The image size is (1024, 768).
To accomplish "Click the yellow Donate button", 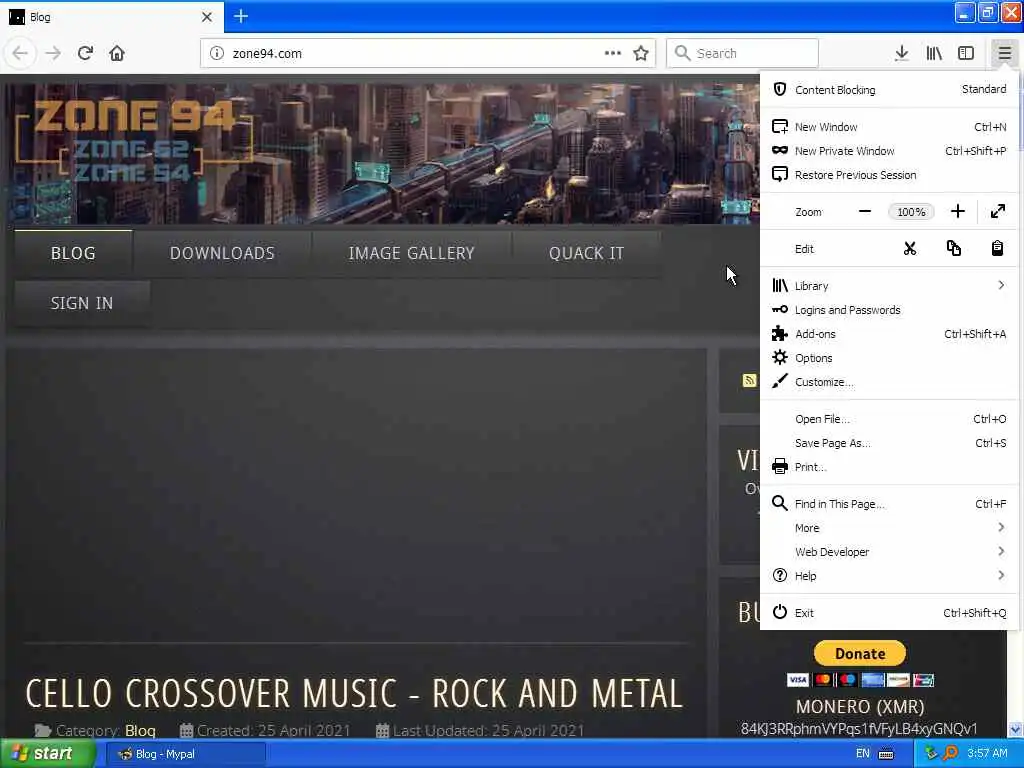I will [x=859, y=653].
